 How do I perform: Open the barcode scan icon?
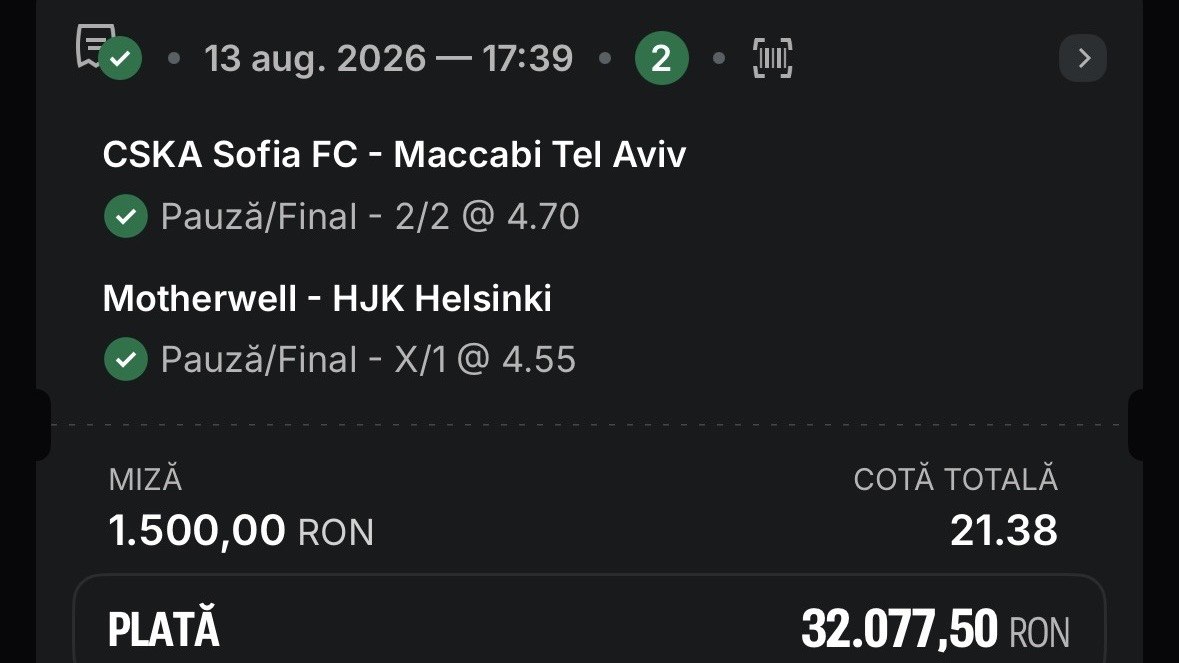click(772, 58)
